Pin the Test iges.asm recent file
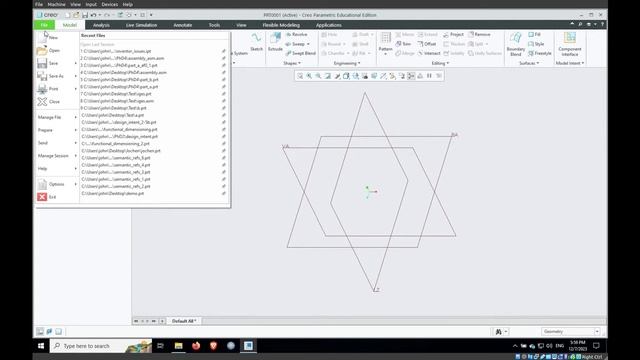This screenshot has width=640, height=360. click(224, 101)
